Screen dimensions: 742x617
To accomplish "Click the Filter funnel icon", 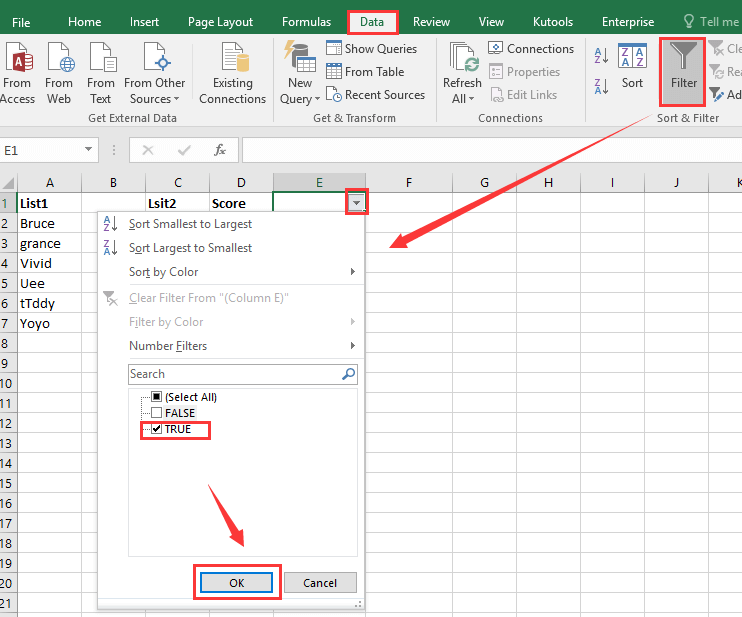I will point(684,62).
